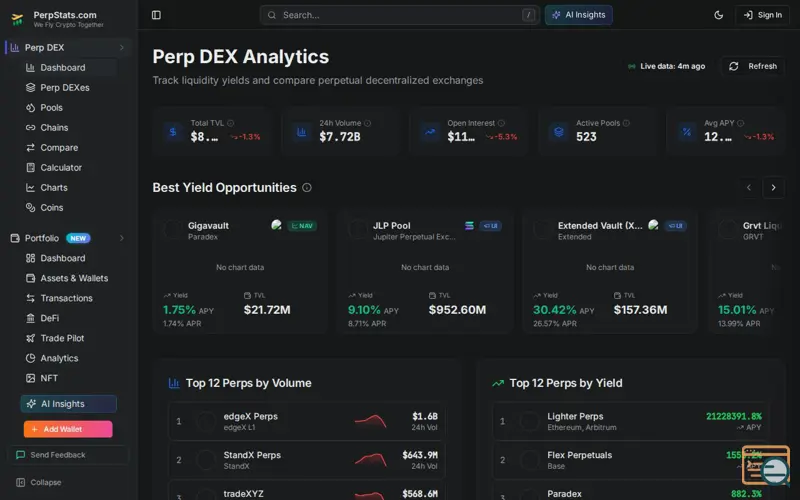
Task: Show previous yield opportunities with left arrow
Action: pos(748,187)
